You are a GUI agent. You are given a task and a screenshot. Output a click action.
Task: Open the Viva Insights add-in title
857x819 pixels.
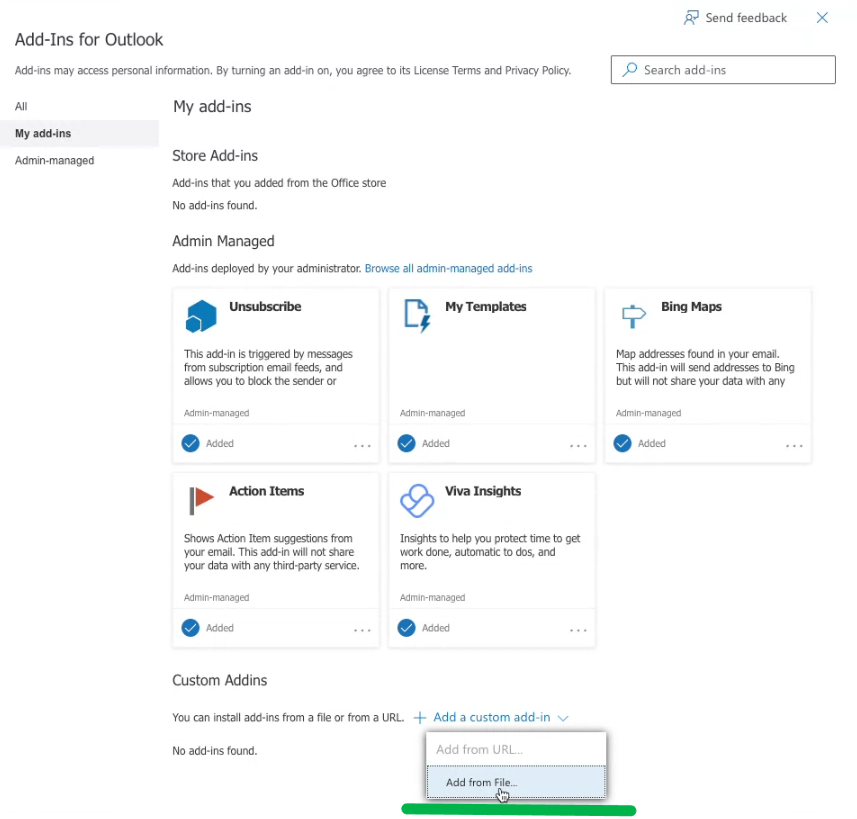(483, 491)
